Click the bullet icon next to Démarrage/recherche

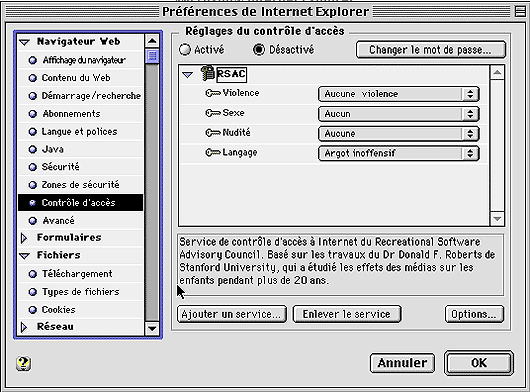33,96
